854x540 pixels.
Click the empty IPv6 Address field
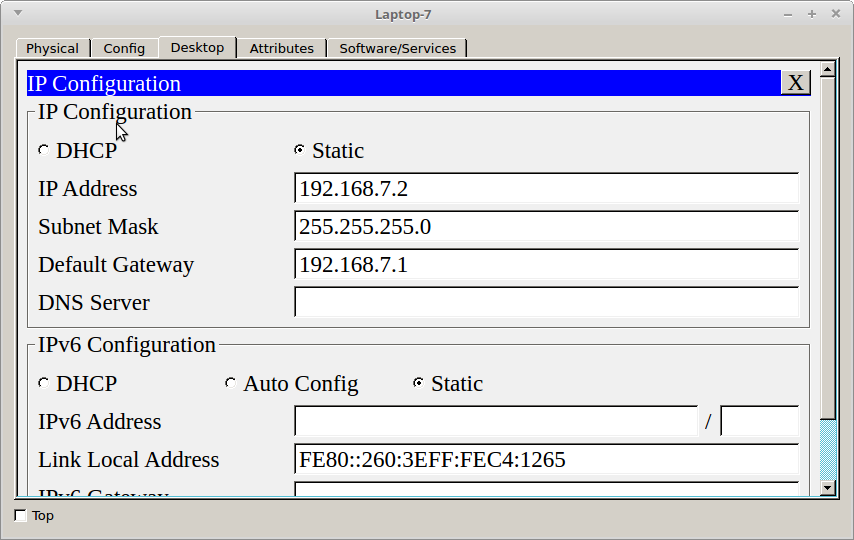[x=496, y=421]
